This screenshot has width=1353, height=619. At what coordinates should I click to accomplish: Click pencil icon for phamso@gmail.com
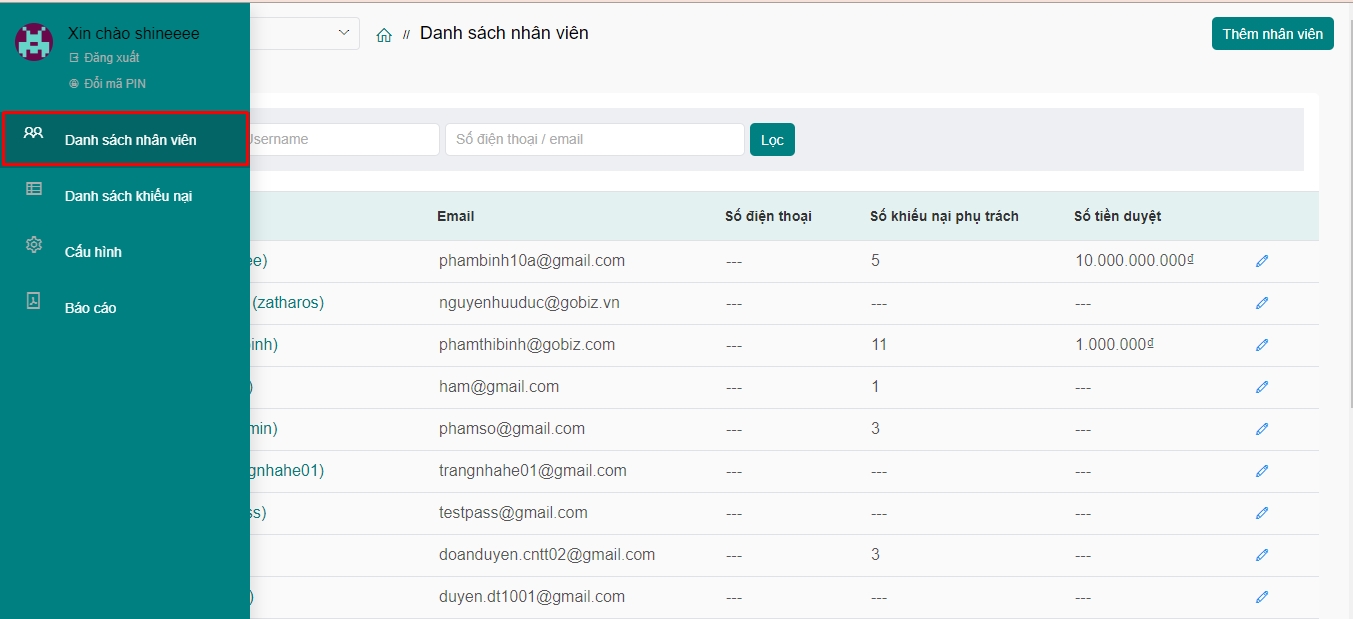point(1262,429)
